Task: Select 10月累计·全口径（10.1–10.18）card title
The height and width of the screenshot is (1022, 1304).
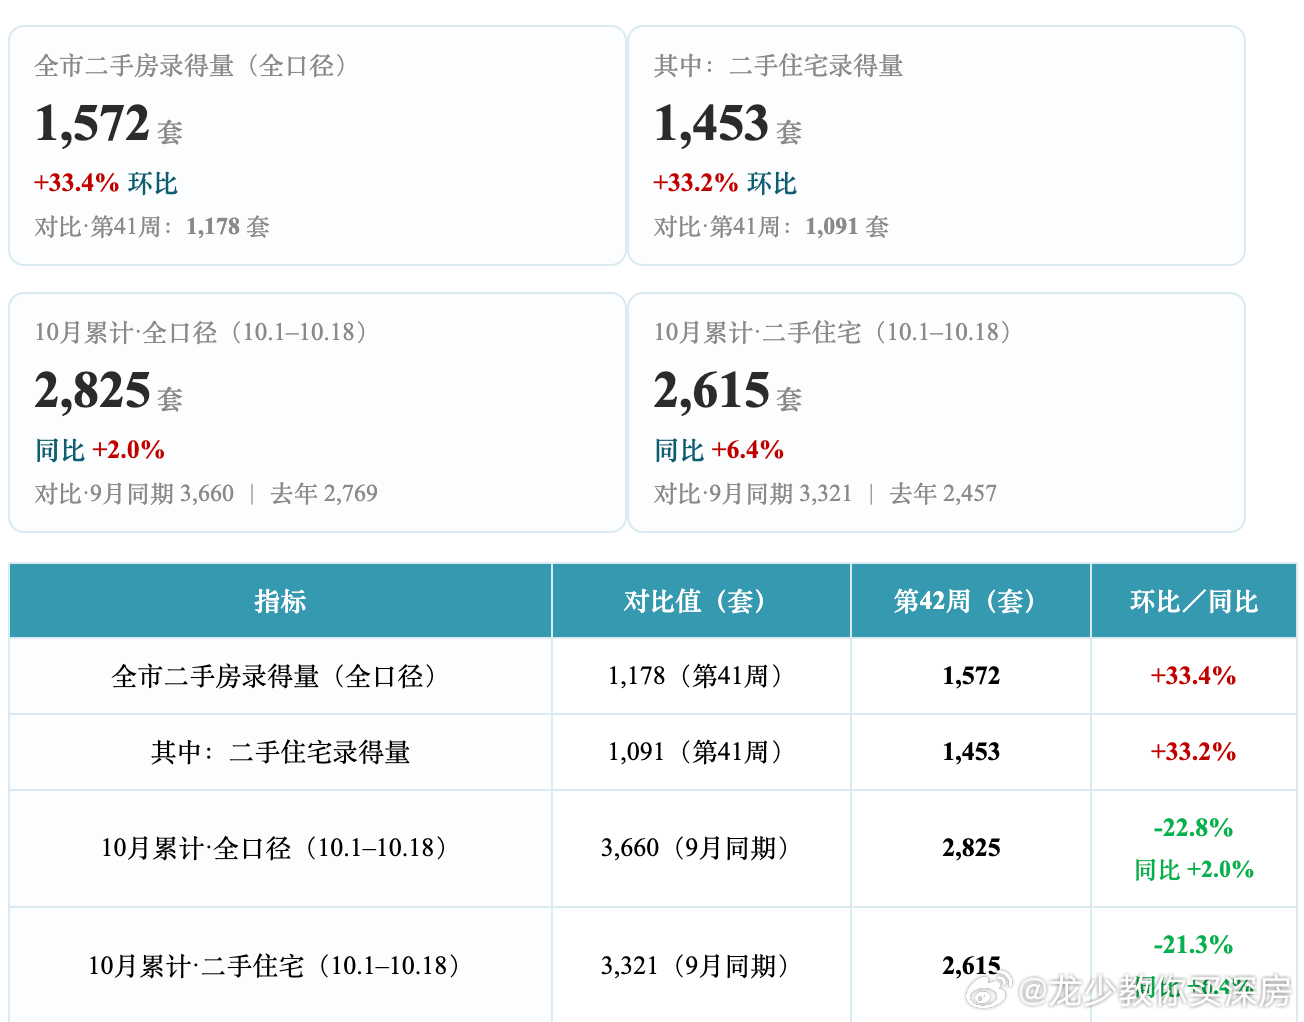Action: point(205,333)
